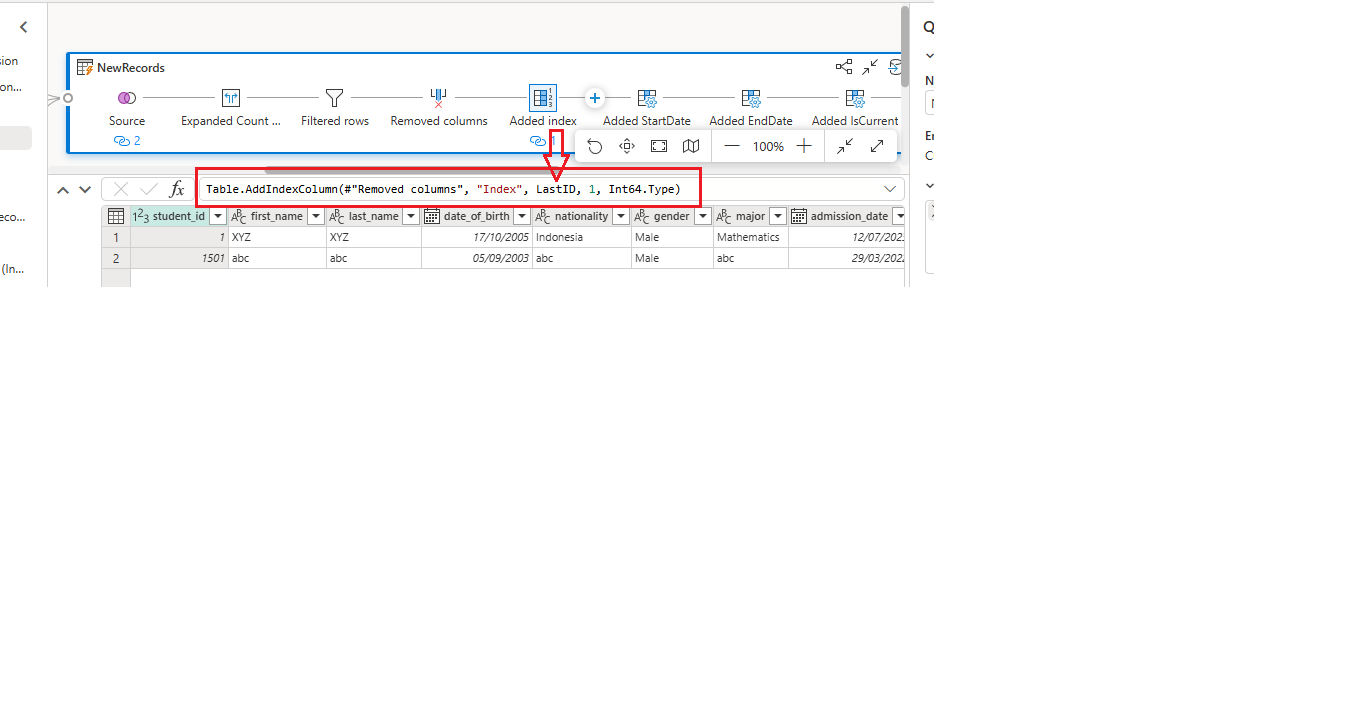Image resolution: width=1364 pixels, height=724 pixels.
Task: Click the Mathematics cell
Action: tap(751, 237)
